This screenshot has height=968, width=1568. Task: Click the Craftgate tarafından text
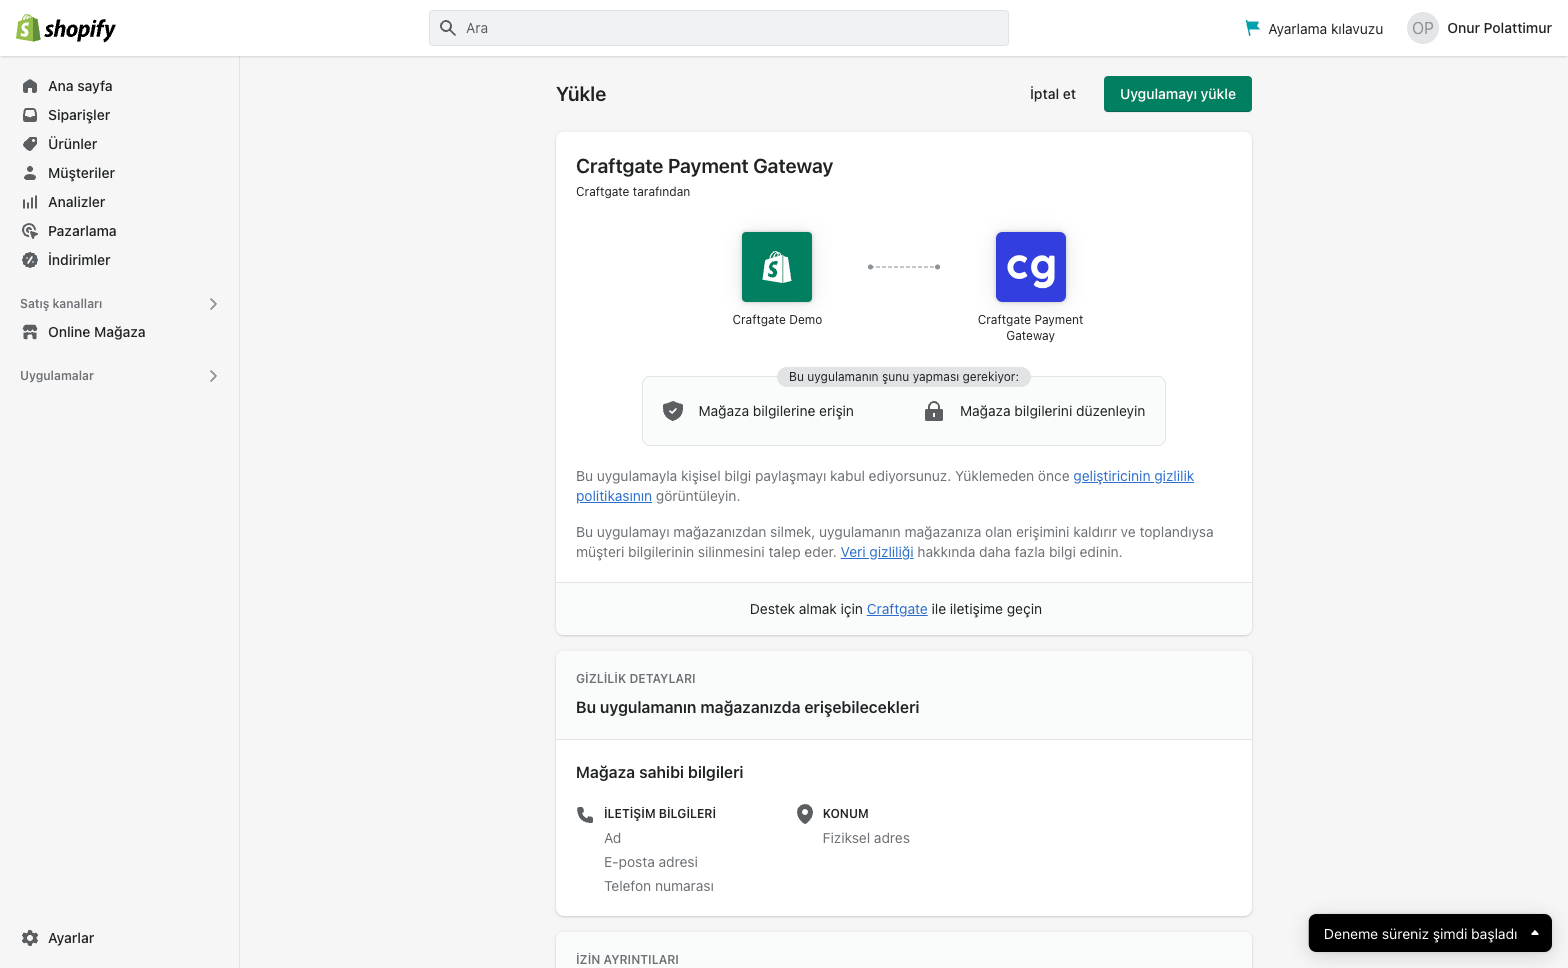(x=633, y=192)
